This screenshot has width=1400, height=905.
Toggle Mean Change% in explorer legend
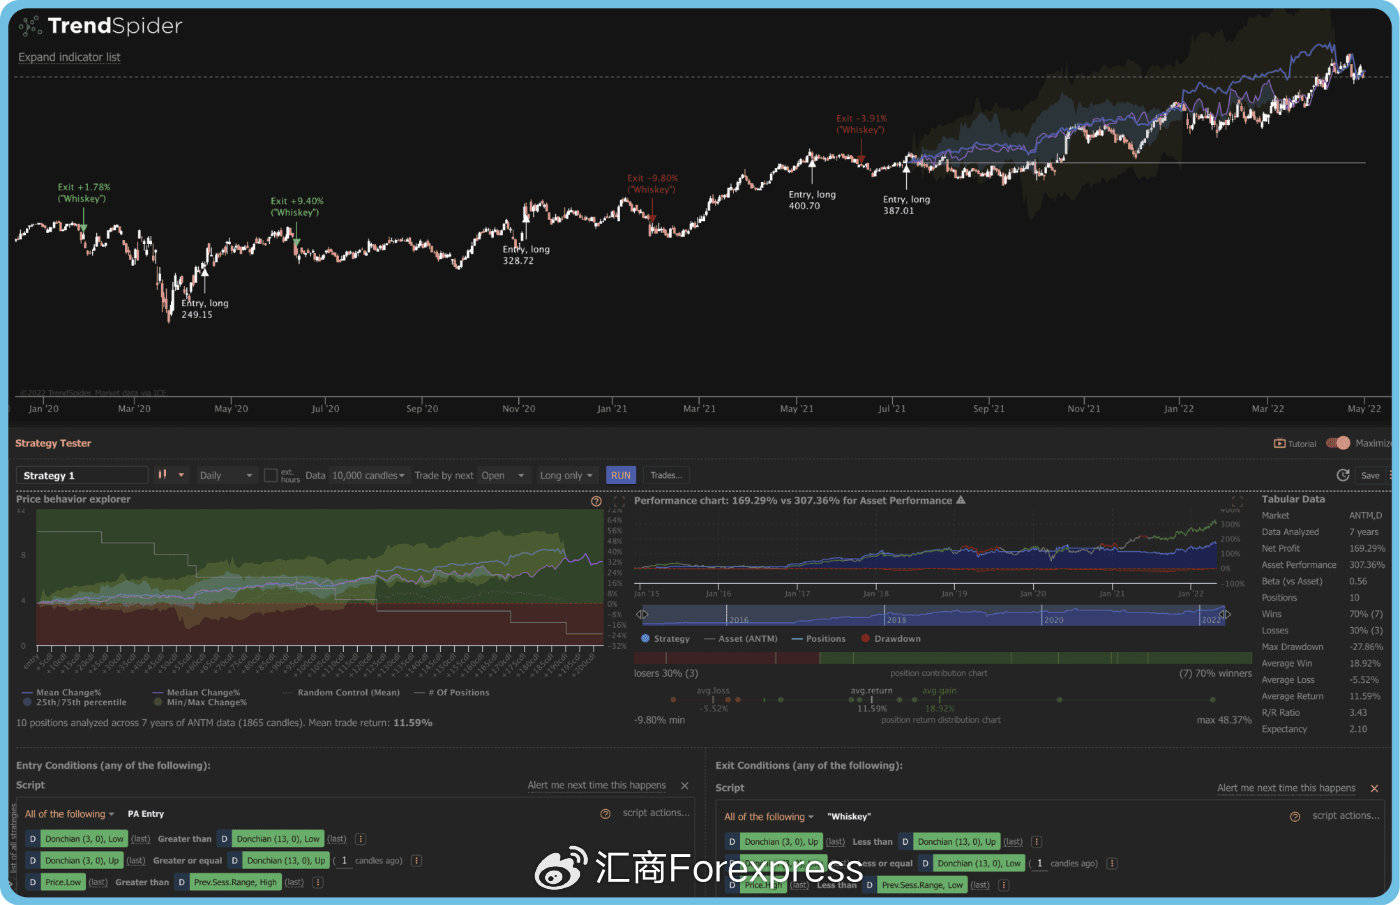[61, 692]
